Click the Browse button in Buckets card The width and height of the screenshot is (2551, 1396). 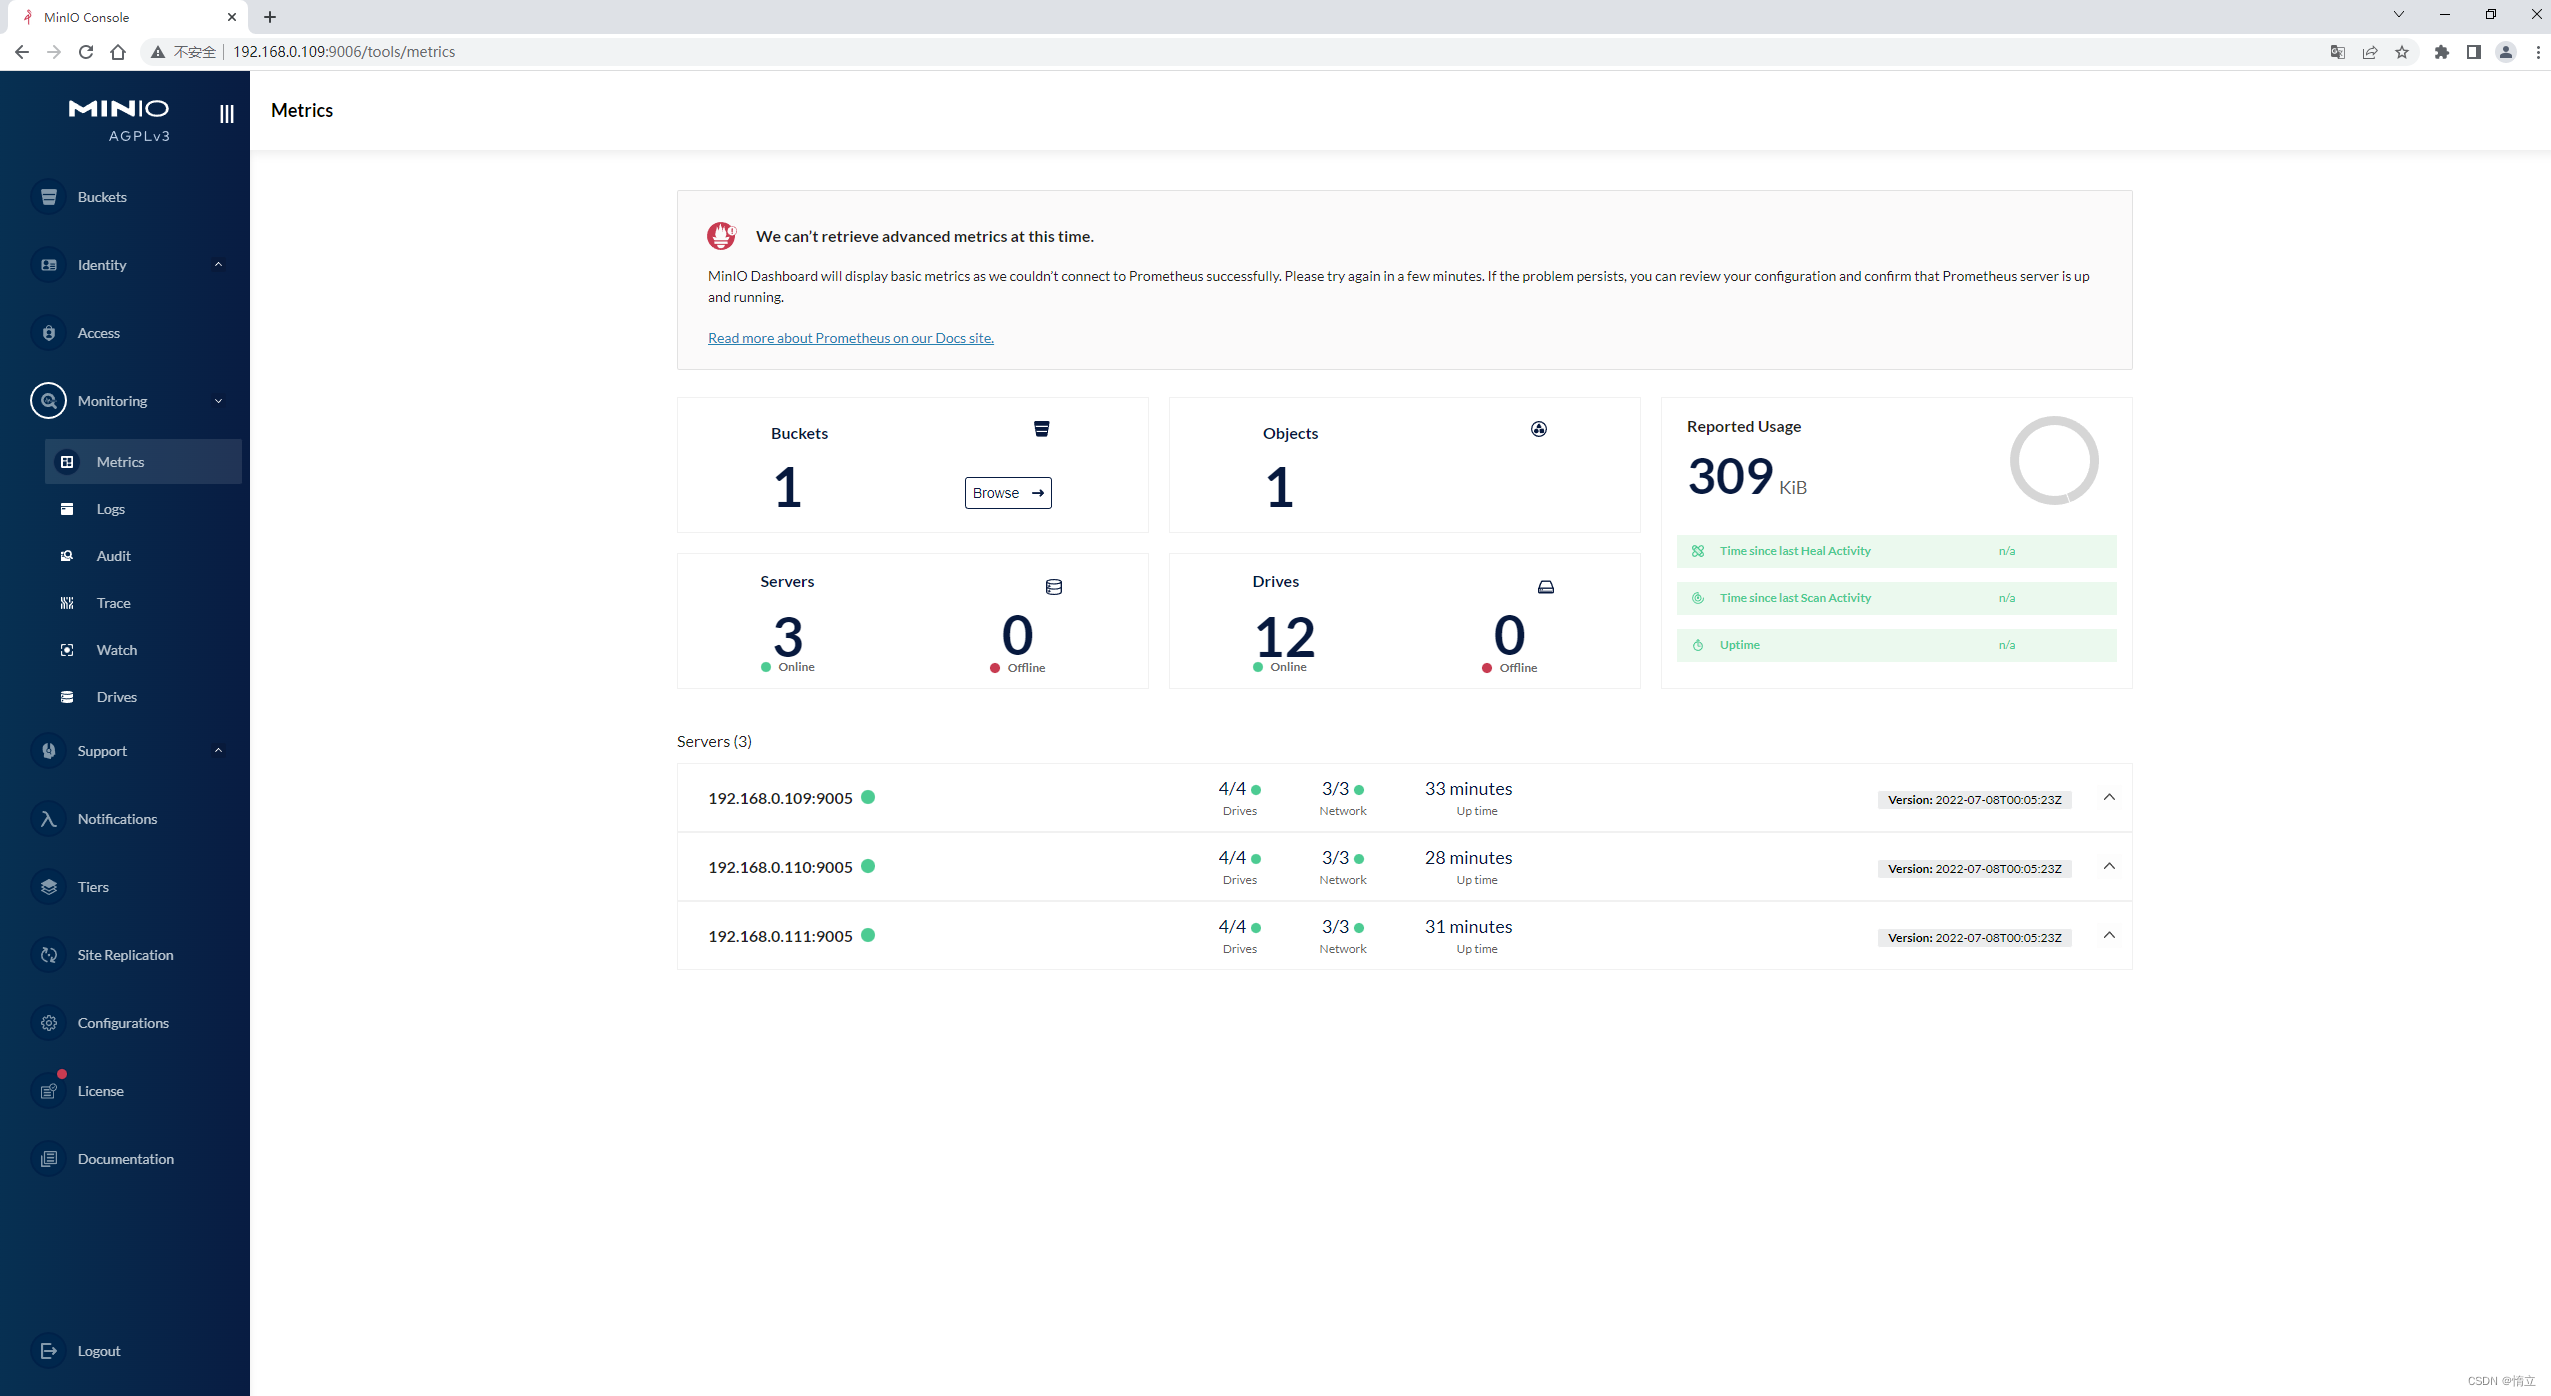point(1008,493)
